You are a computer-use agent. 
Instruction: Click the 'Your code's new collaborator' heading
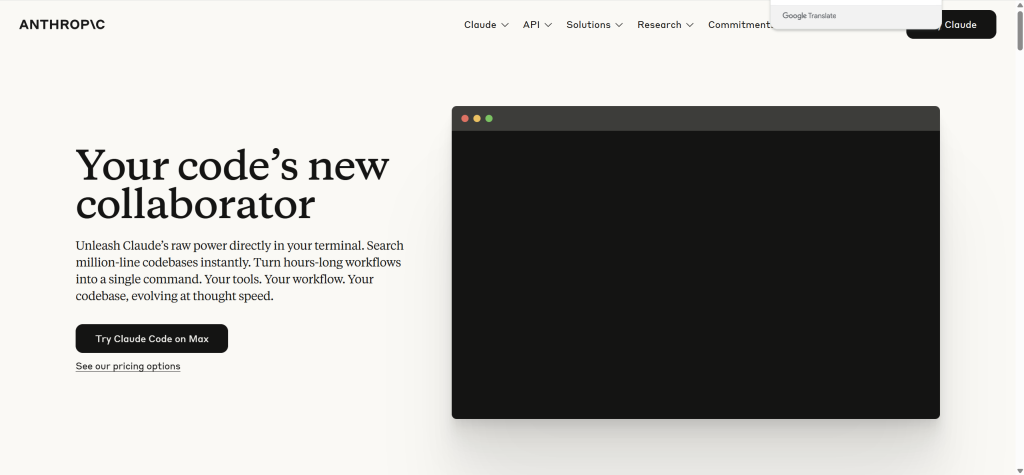(x=232, y=184)
